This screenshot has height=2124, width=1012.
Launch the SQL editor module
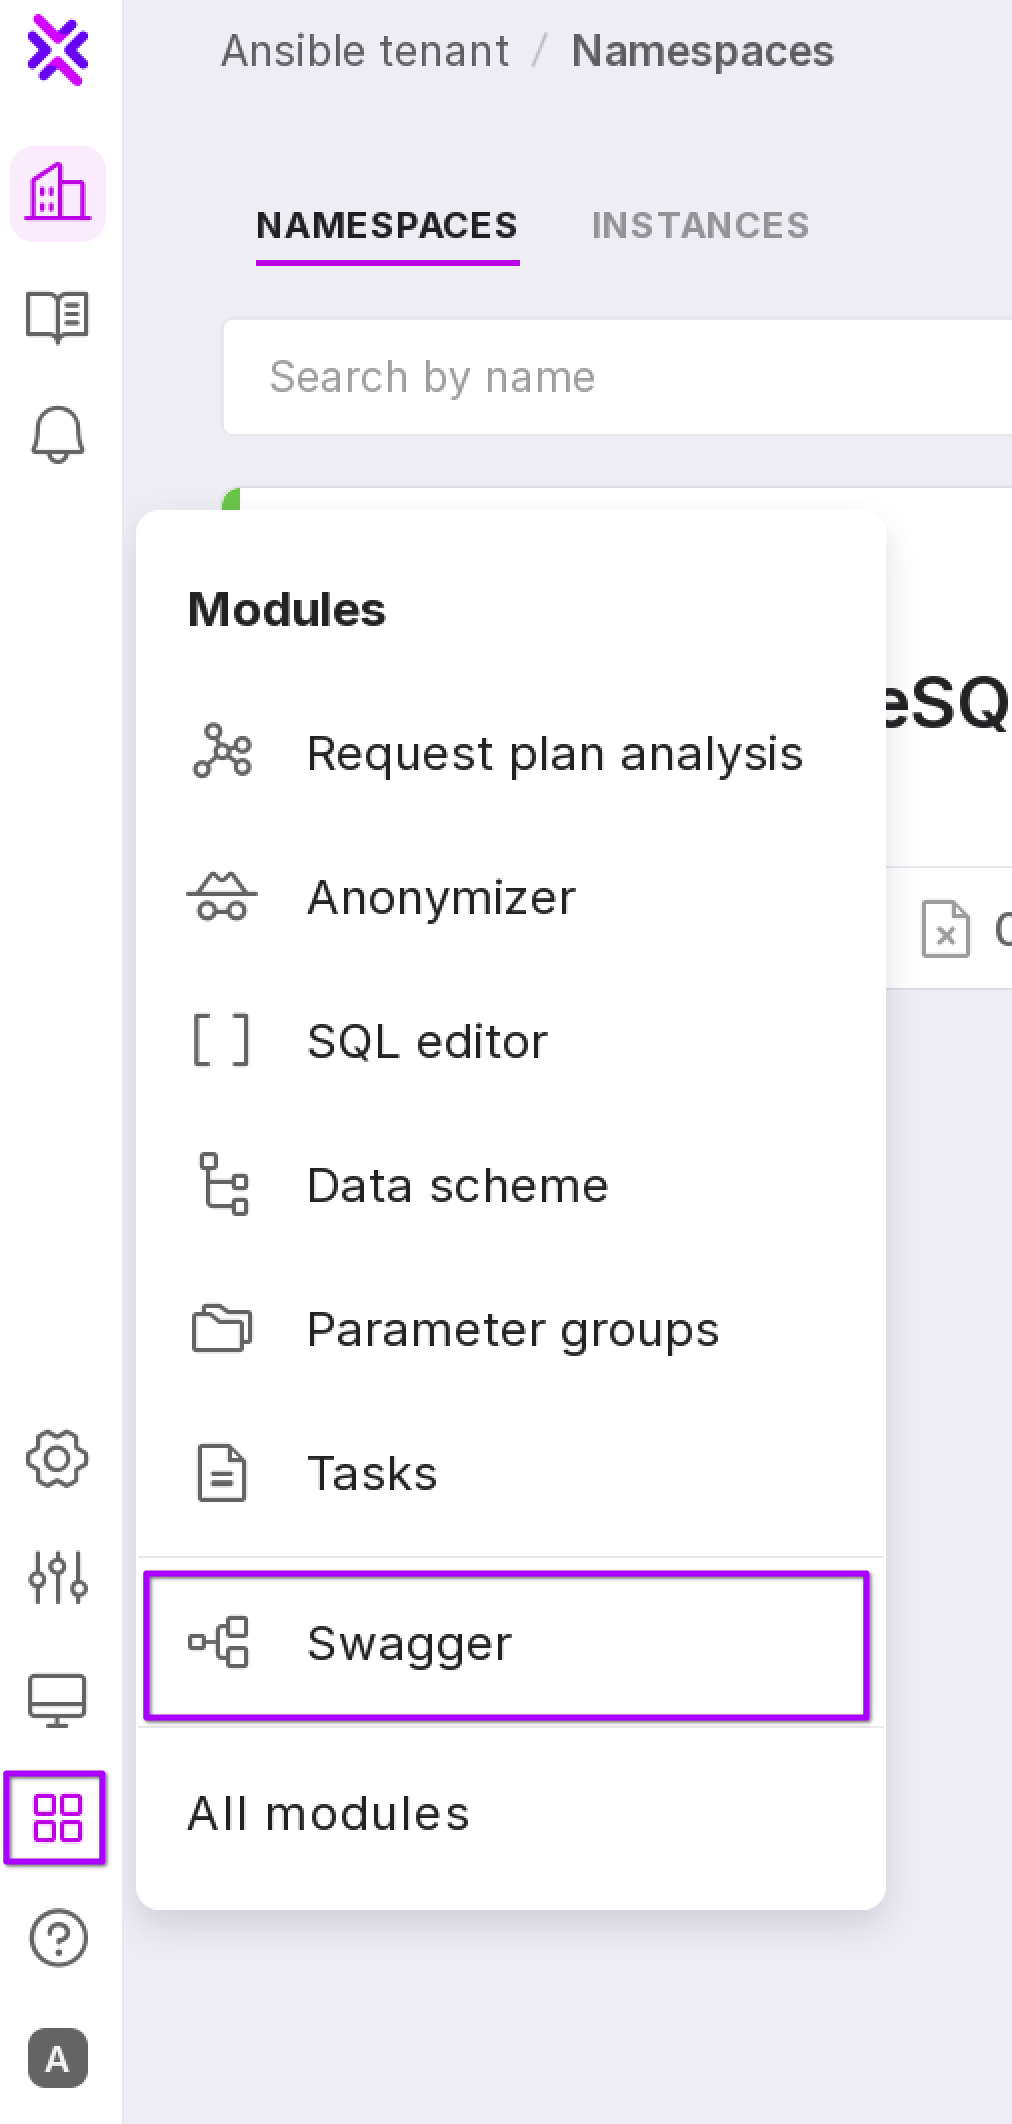pyautogui.click(x=427, y=1041)
